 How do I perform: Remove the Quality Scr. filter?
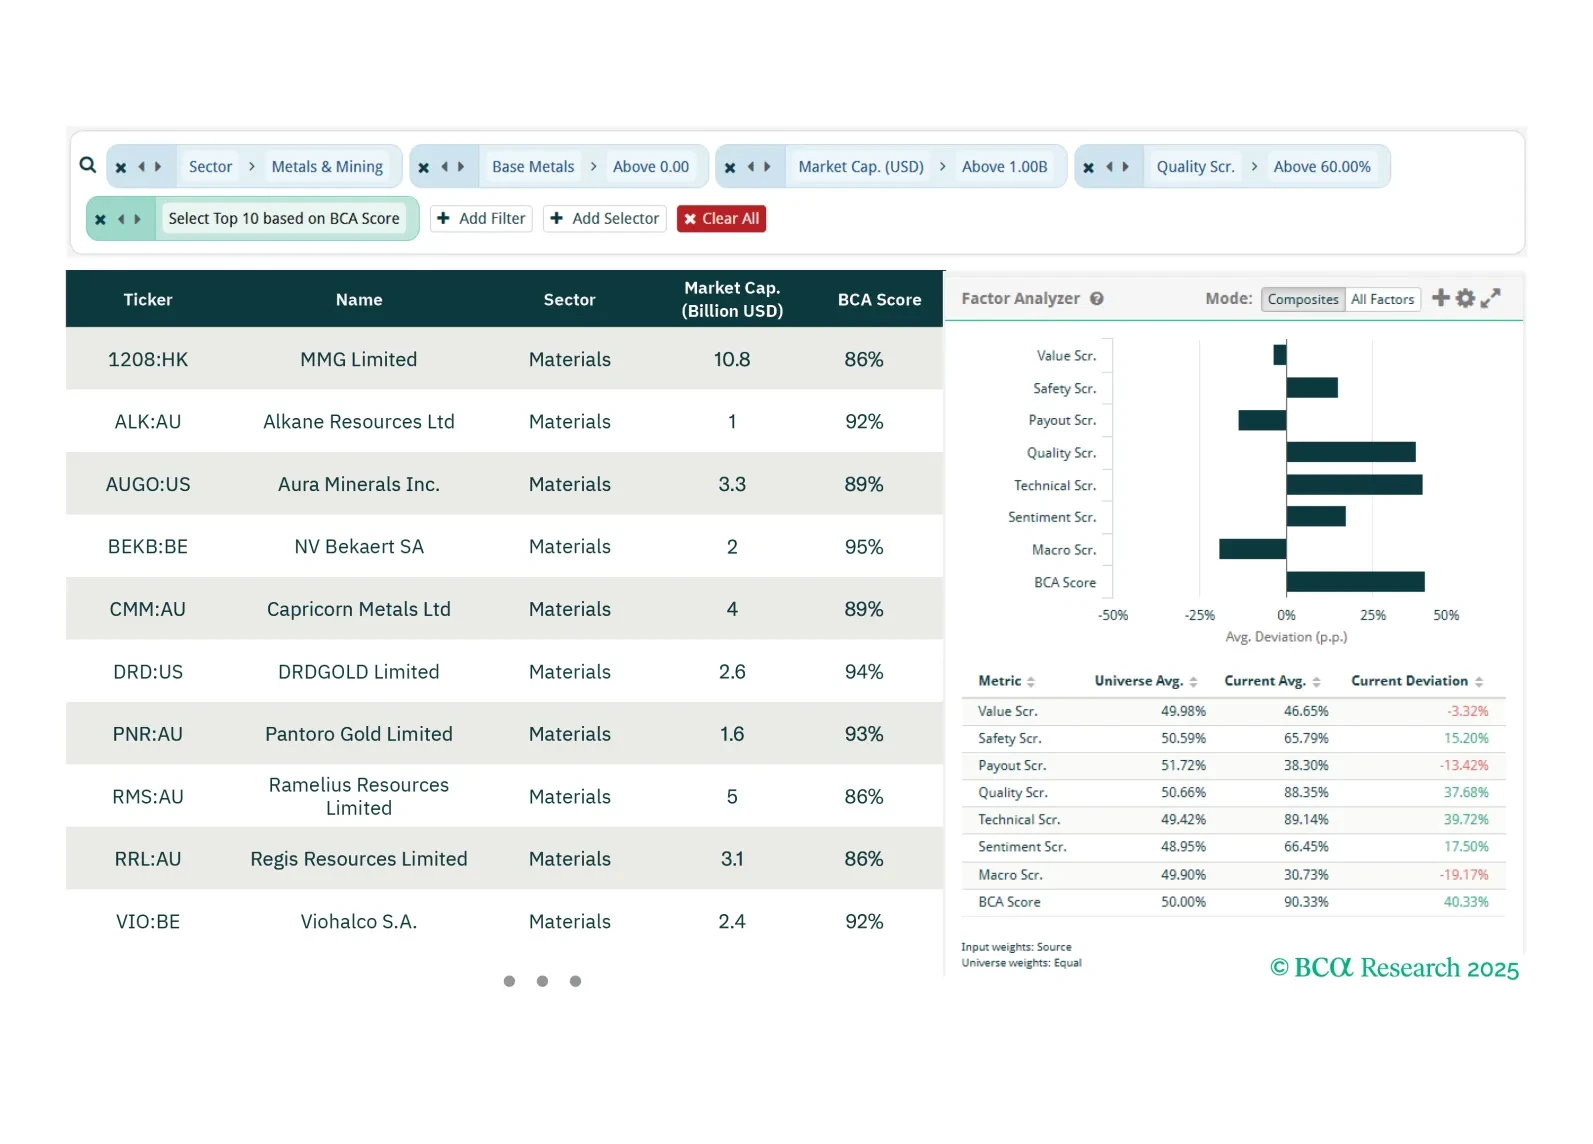pyautogui.click(x=1089, y=167)
